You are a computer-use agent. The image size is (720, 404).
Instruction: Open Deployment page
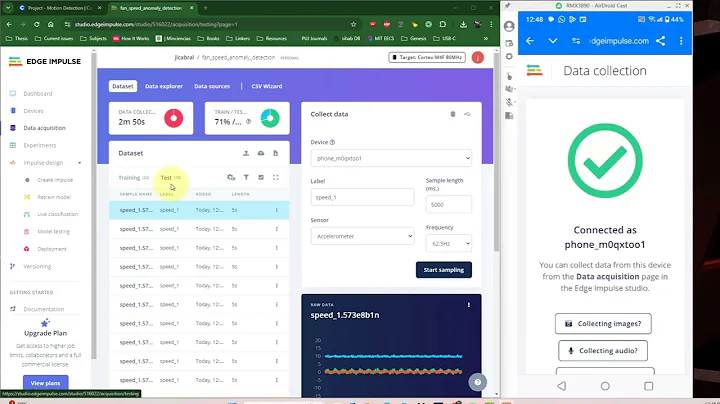[52, 249]
